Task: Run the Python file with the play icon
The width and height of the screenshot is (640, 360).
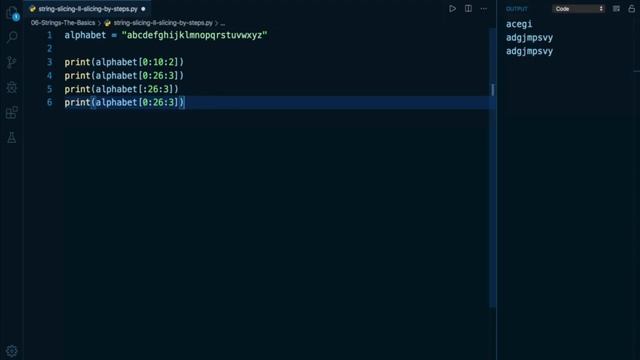Action: [452, 9]
